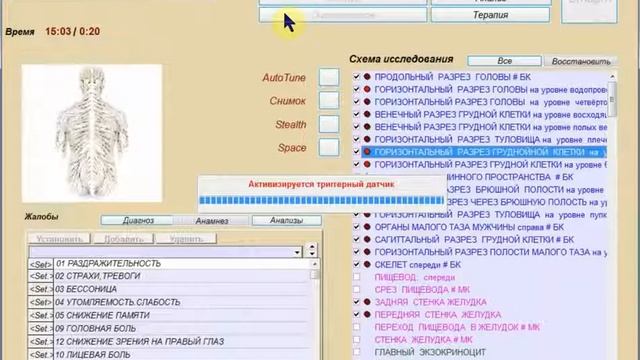Select ГЛАВНЫЙ ЭКЗОКРИНОЦИТ list entry text

click(x=430, y=352)
